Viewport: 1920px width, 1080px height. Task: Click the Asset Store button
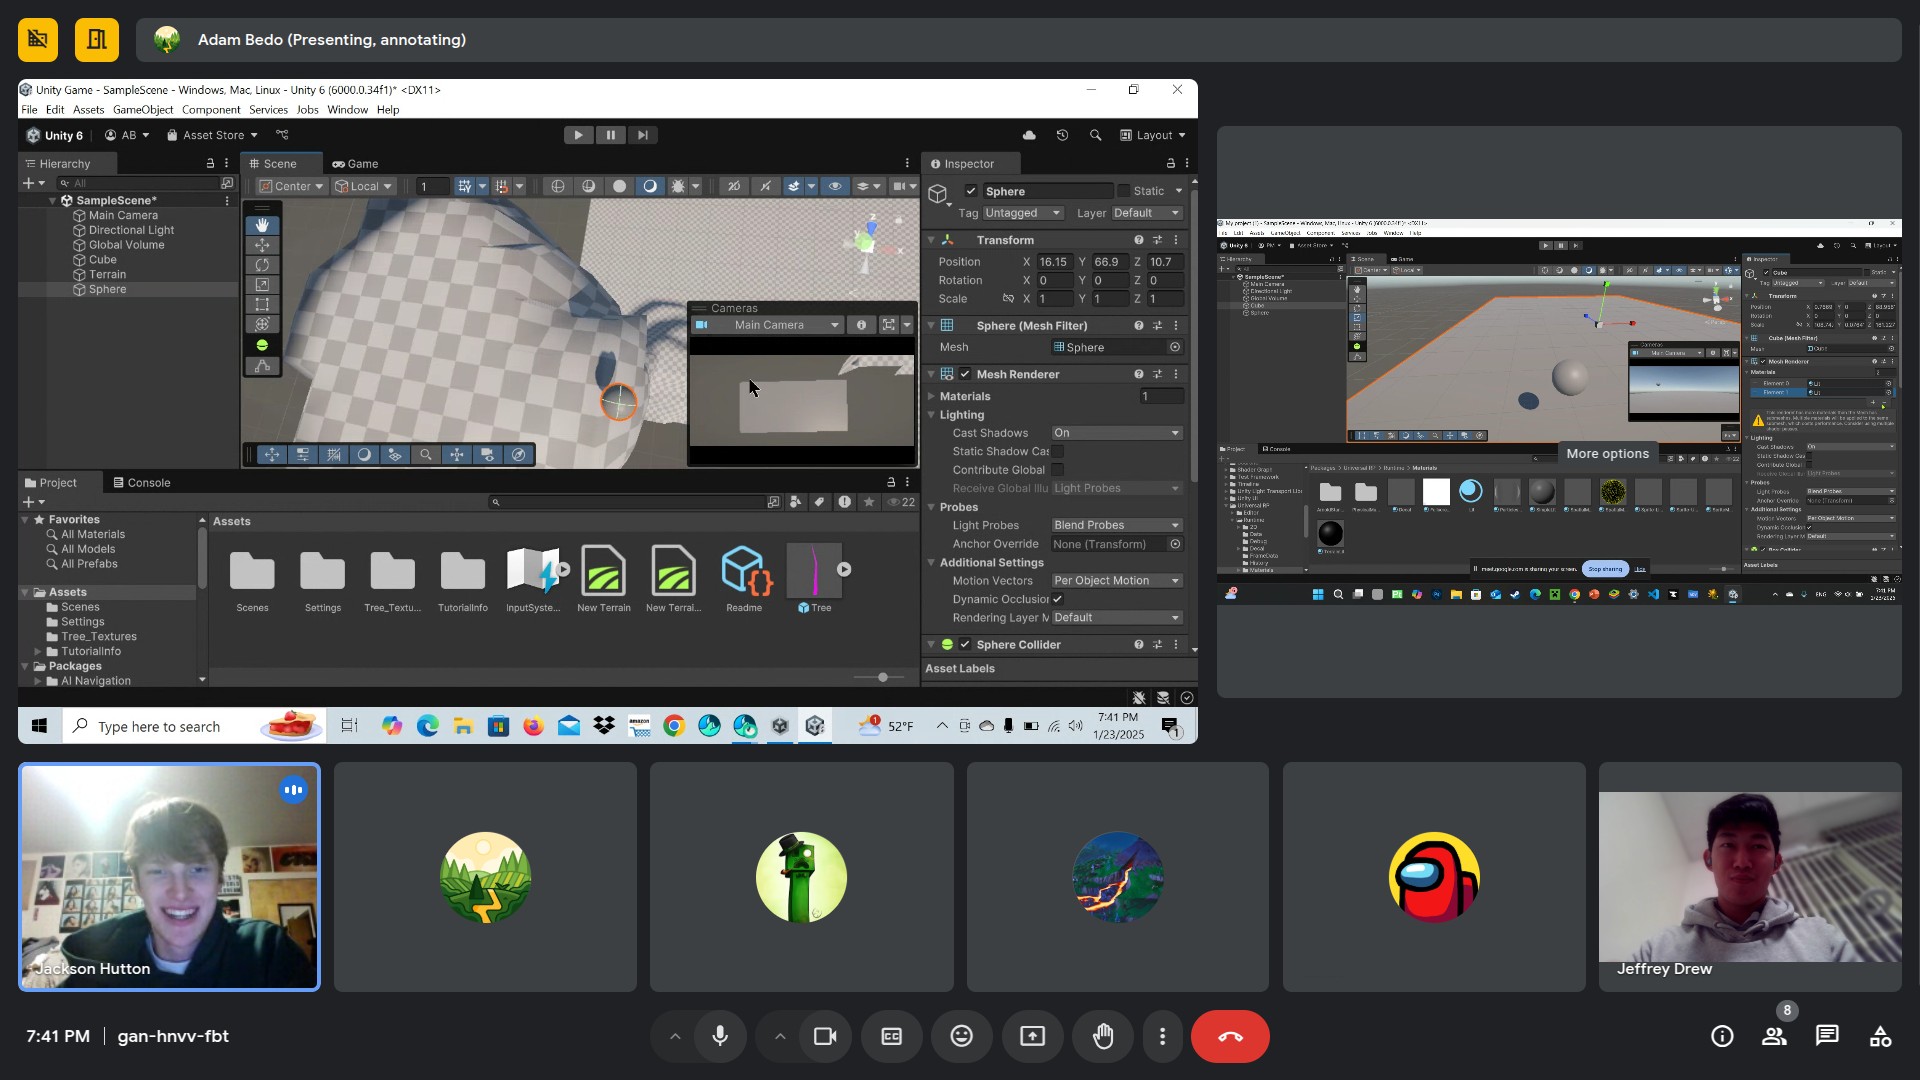click(212, 135)
